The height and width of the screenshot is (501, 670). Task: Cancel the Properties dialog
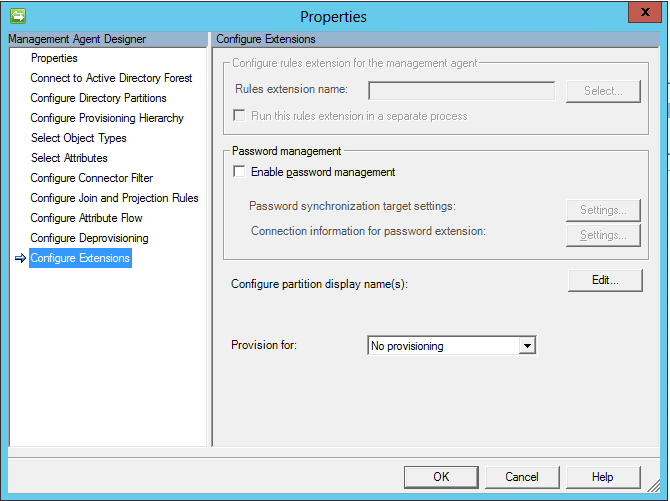(522, 477)
